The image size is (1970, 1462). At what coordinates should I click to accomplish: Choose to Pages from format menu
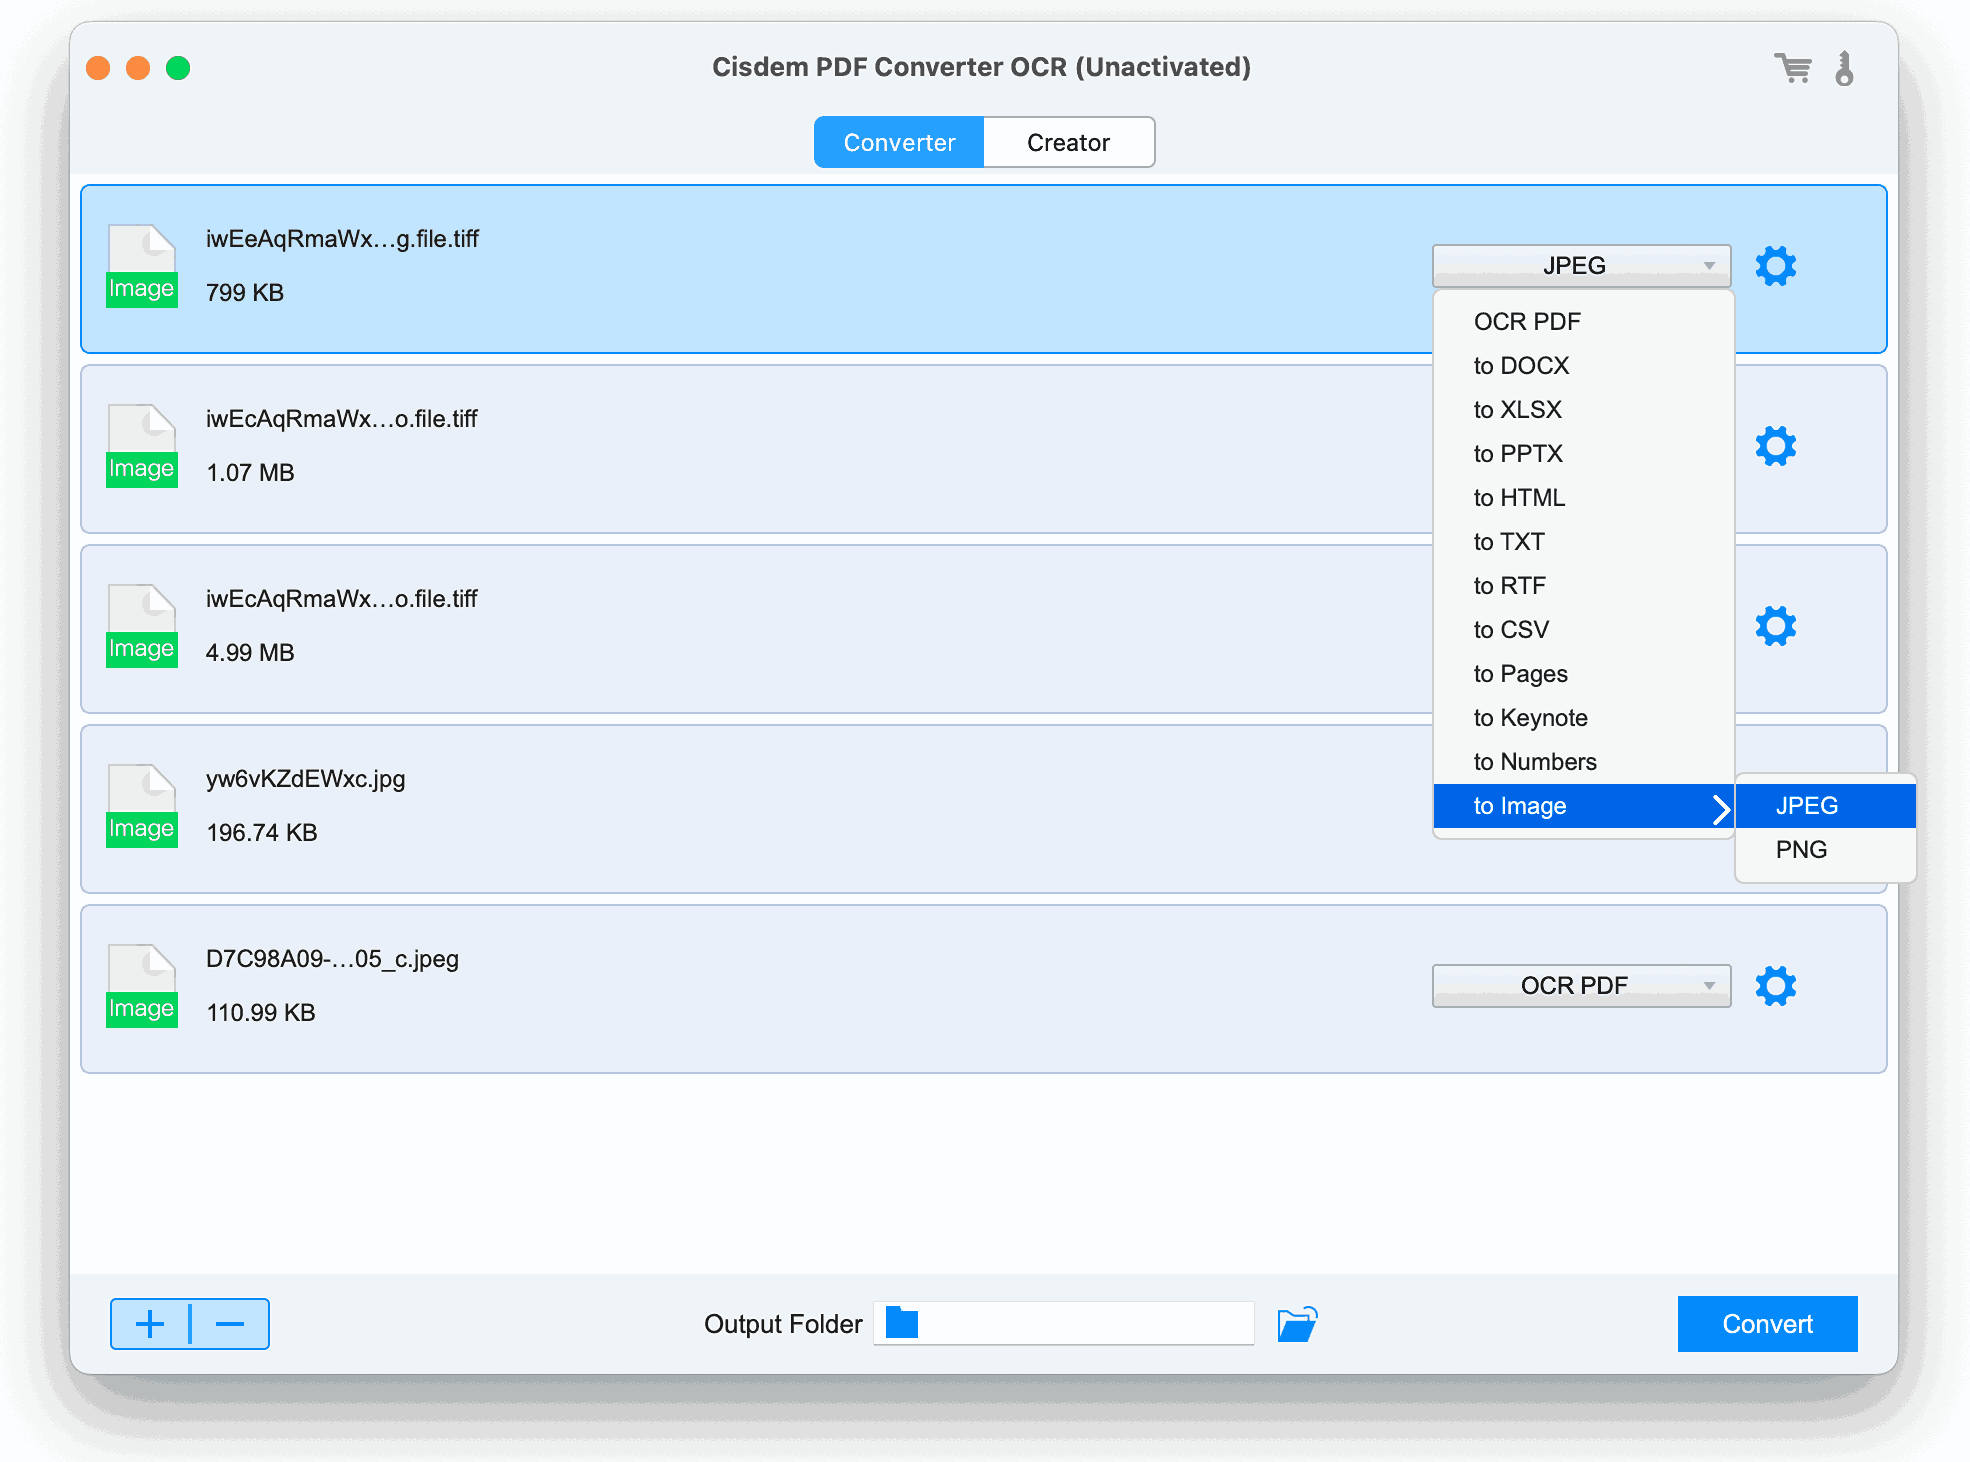click(x=1583, y=674)
